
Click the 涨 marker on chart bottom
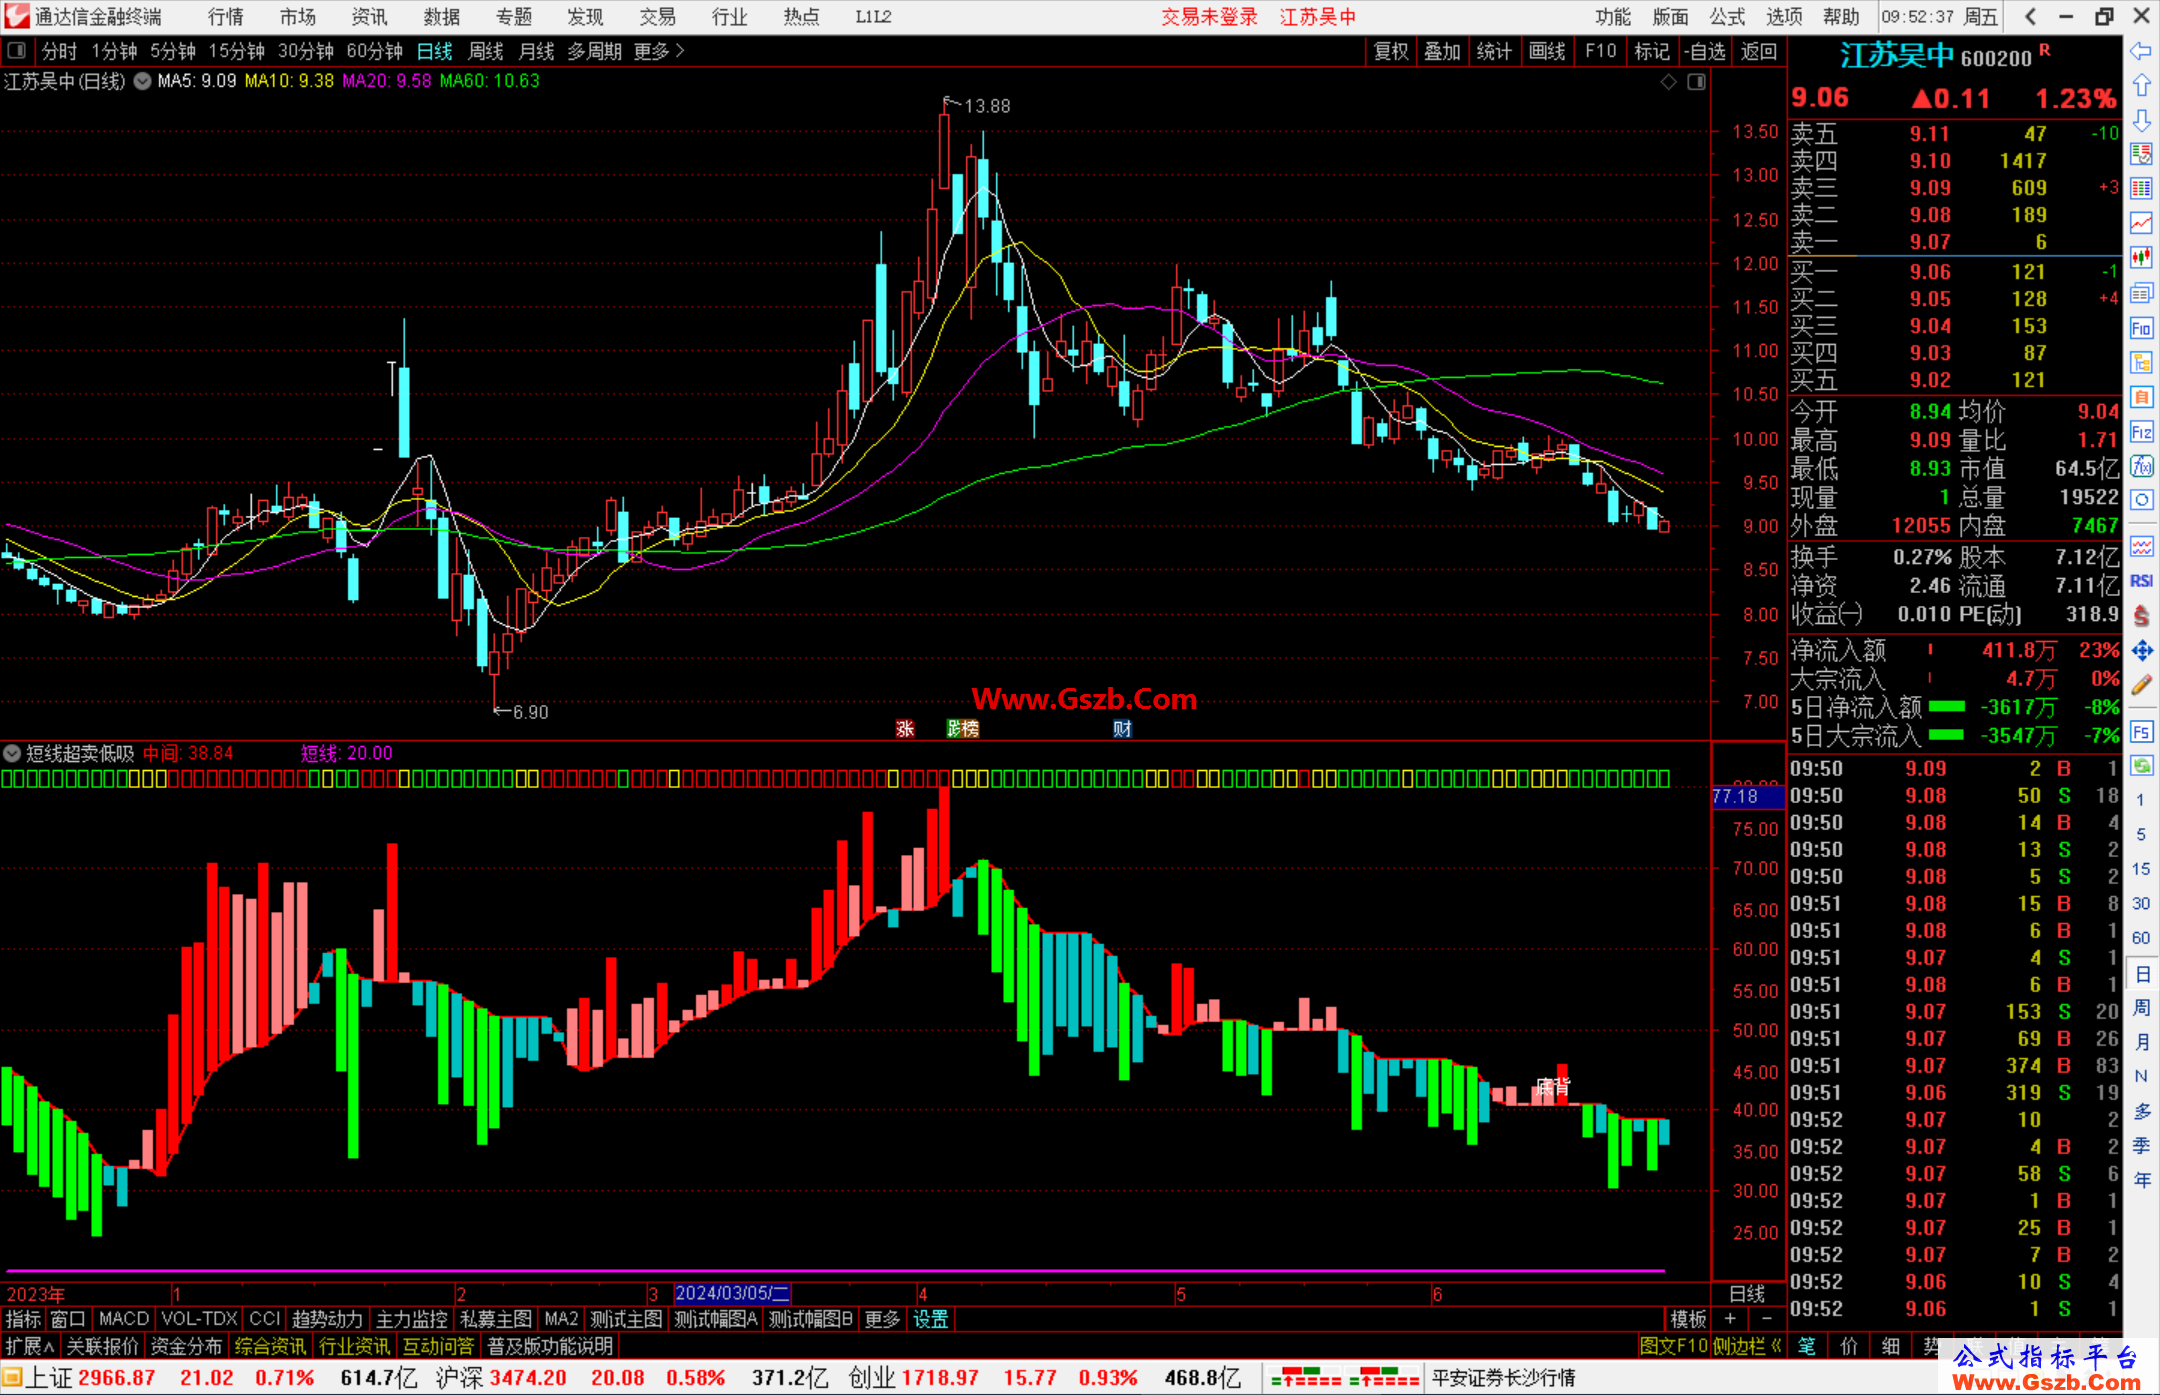(905, 729)
